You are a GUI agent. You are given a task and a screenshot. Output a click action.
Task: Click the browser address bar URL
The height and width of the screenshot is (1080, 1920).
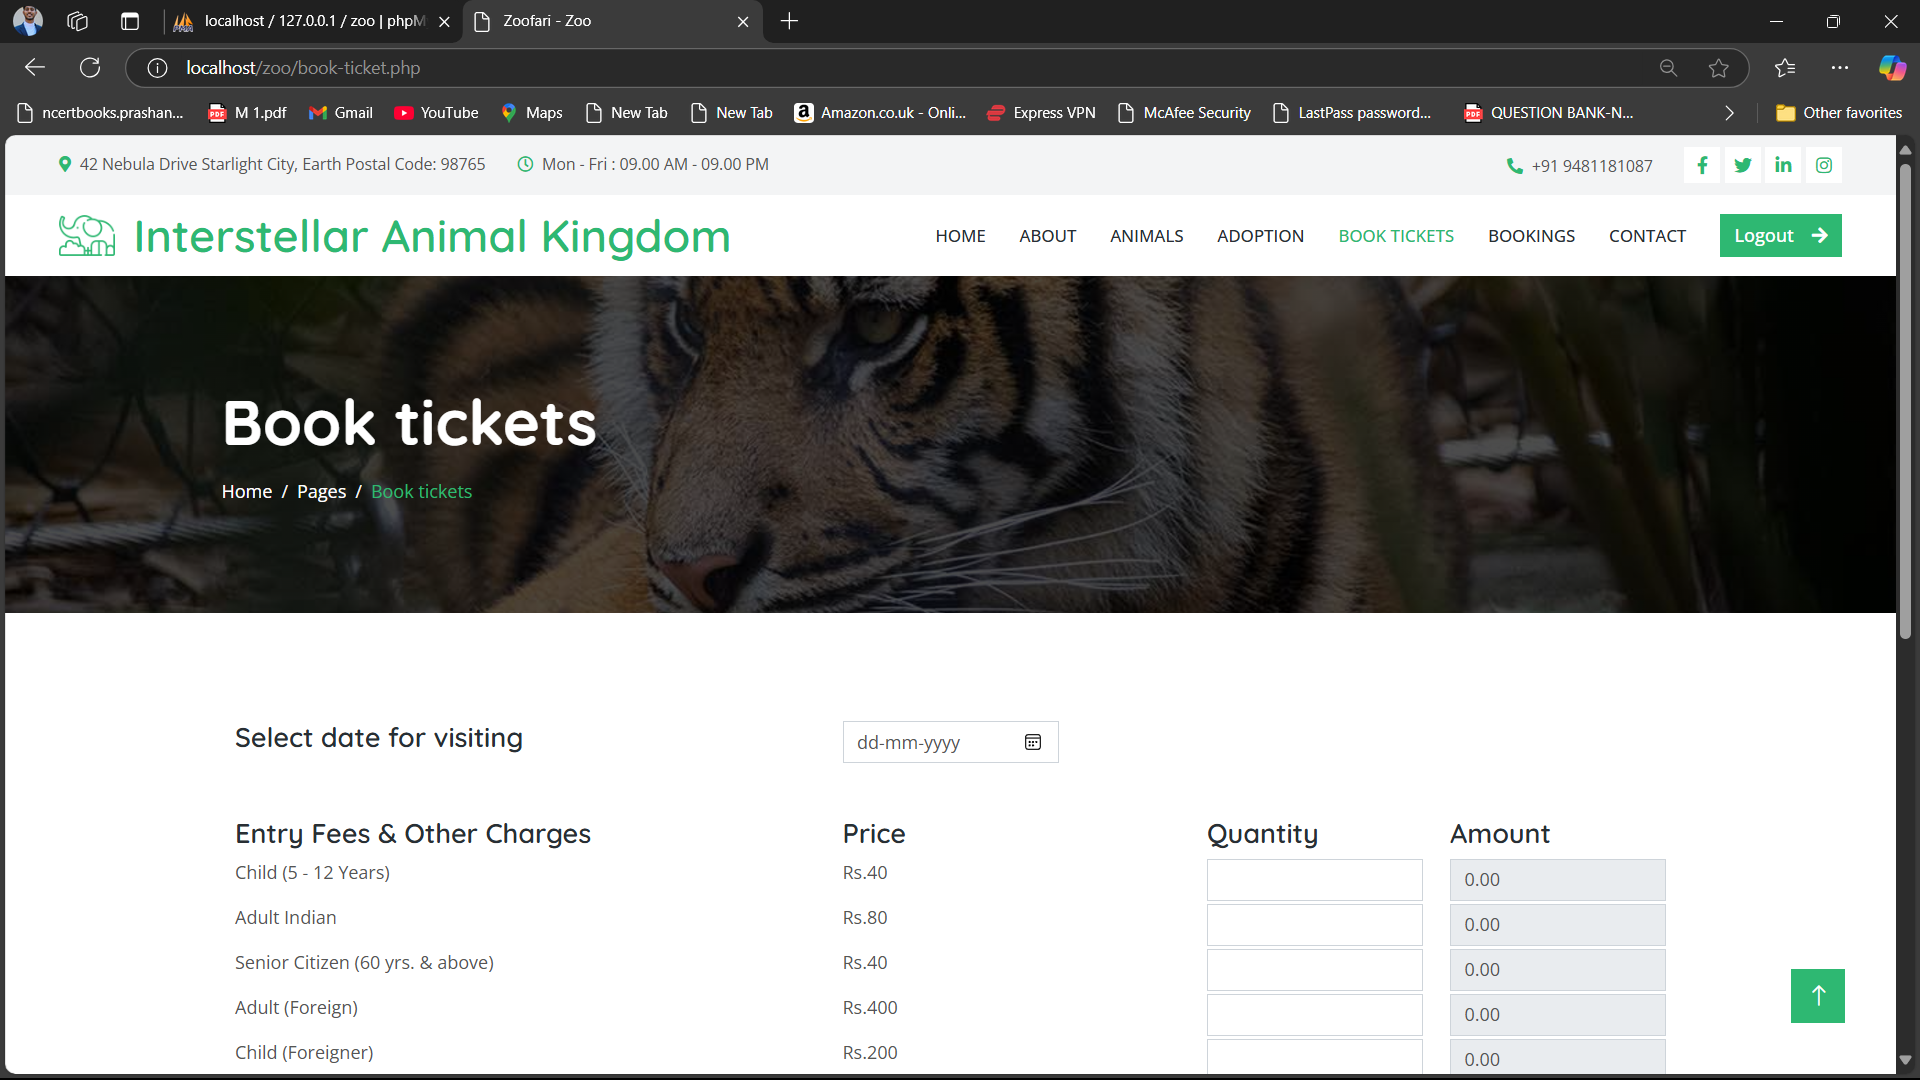click(x=303, y=68)
